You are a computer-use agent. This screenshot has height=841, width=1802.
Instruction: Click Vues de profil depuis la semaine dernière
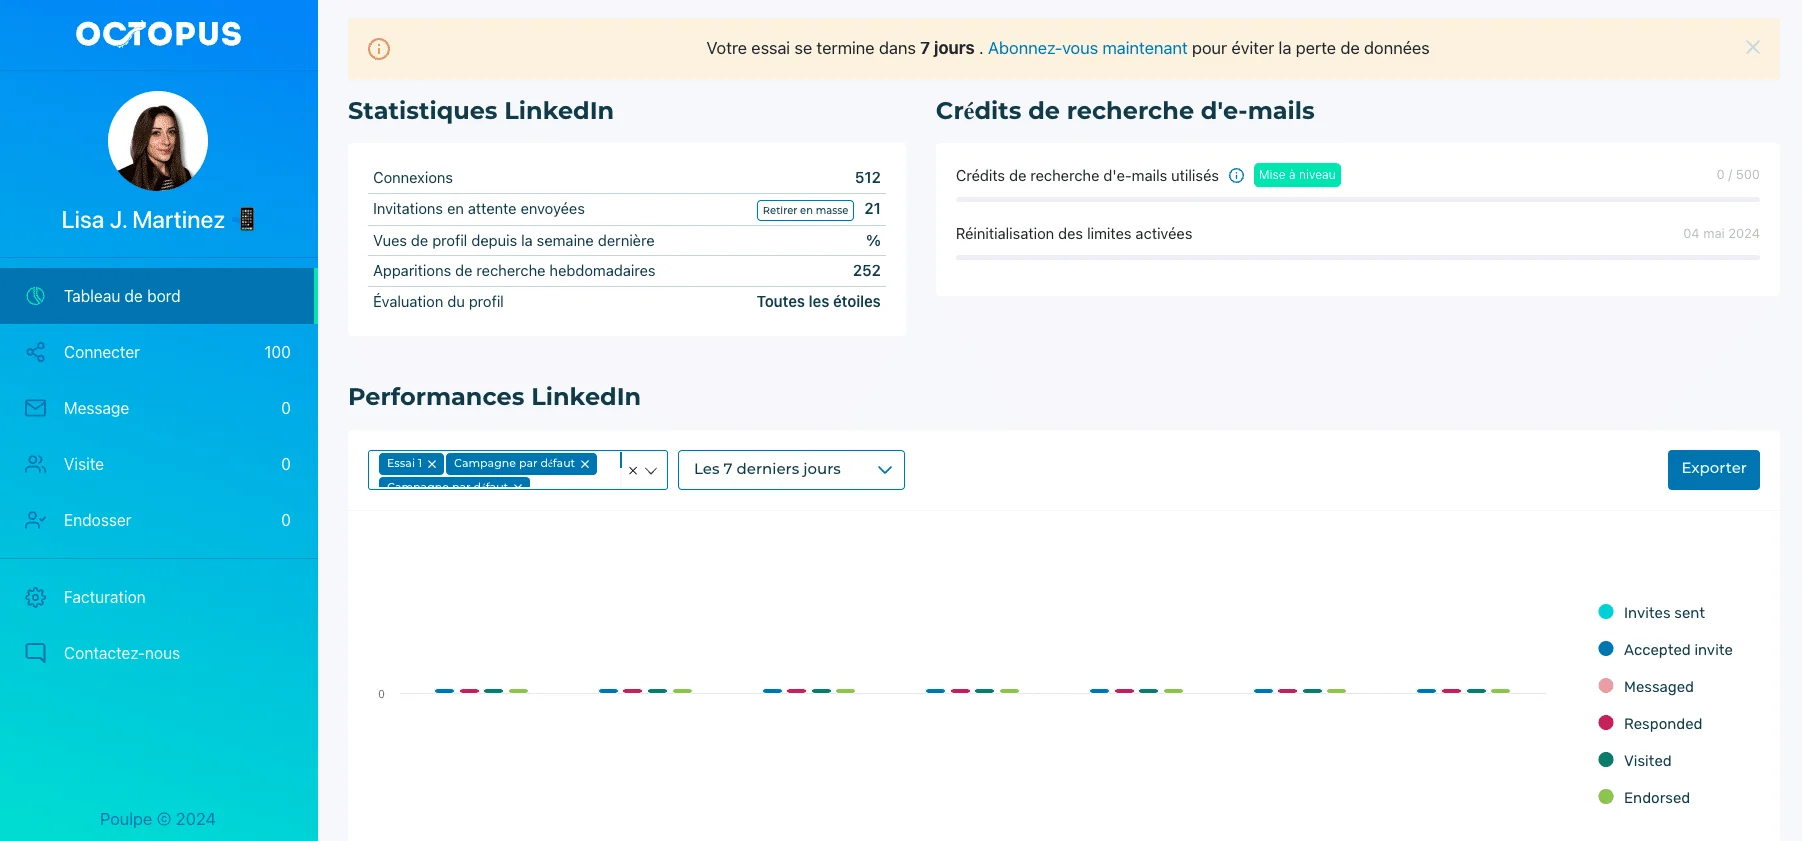pos(514,241)
